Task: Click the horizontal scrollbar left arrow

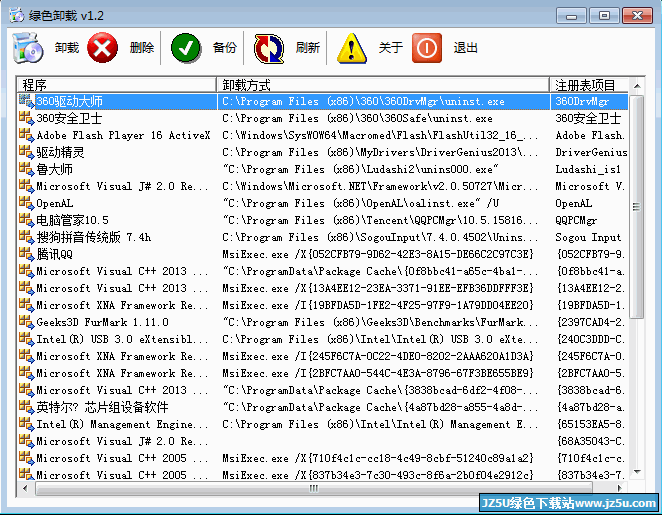Action: point(25,488)
